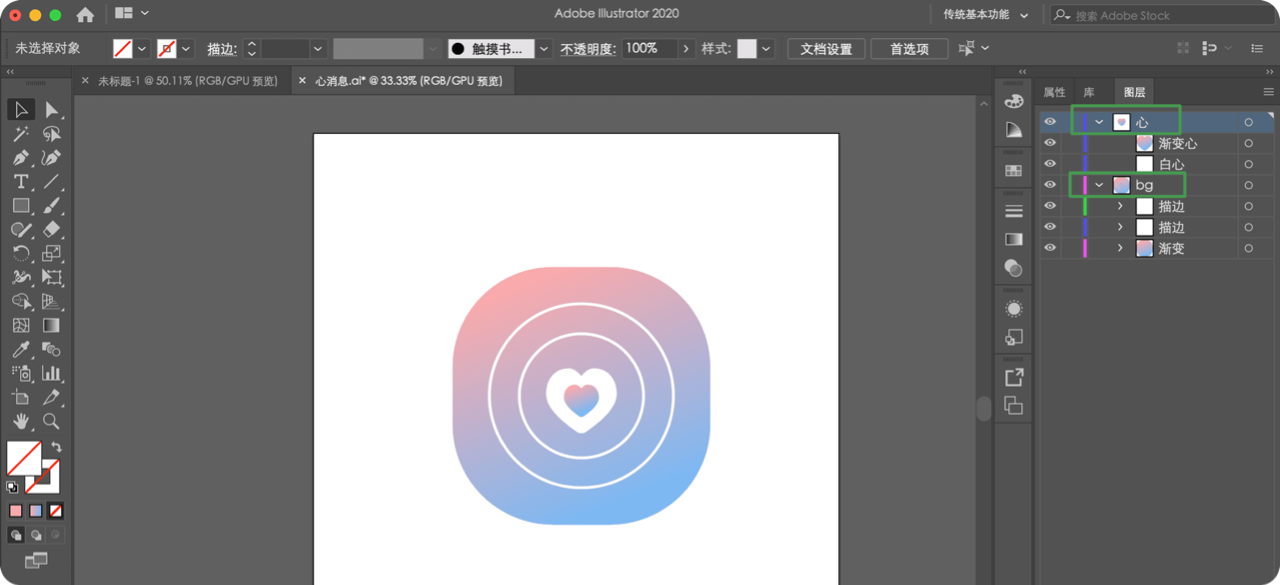Pick the Eyedropper tool
The height and width of the screenshot is (585, 1280).
coord(21,350)
